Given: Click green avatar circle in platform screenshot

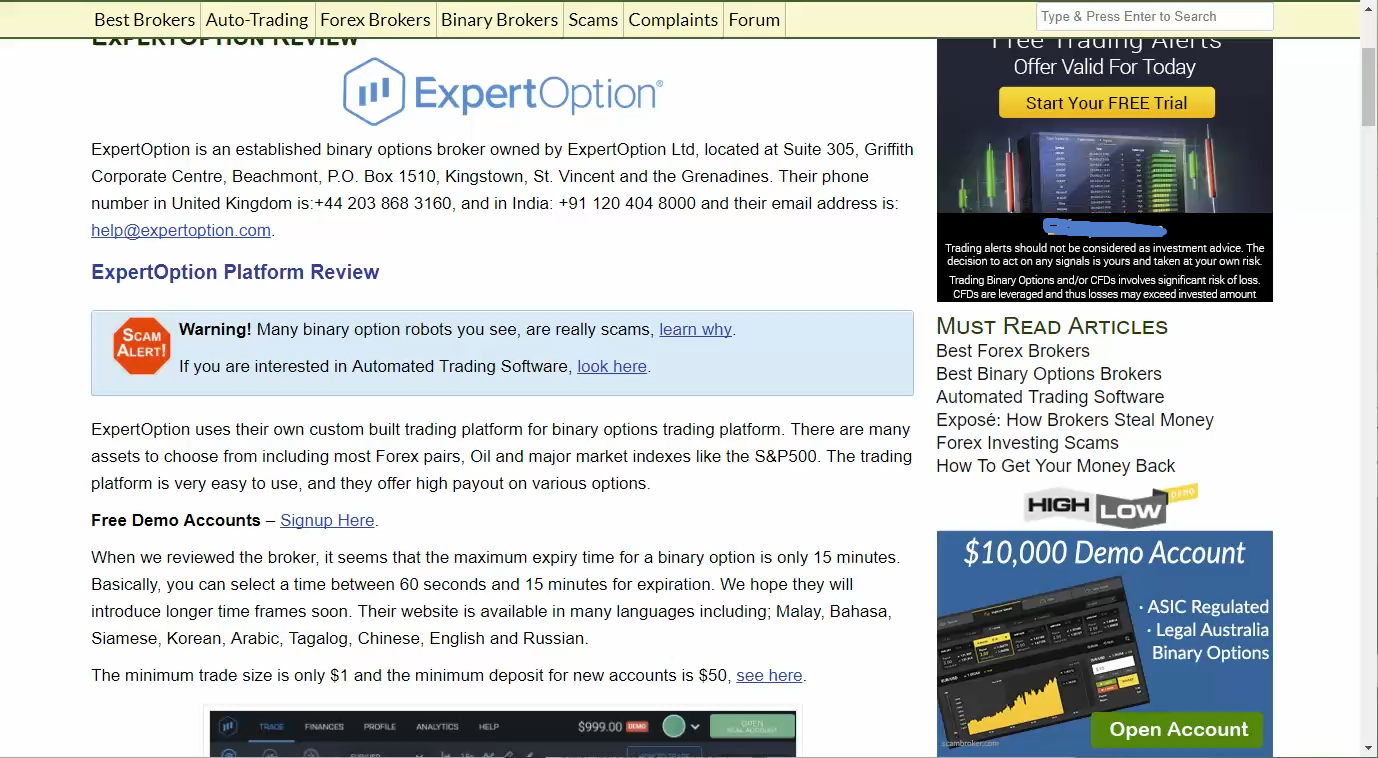Looking at the screenshot, I should (x=673, y=726).
